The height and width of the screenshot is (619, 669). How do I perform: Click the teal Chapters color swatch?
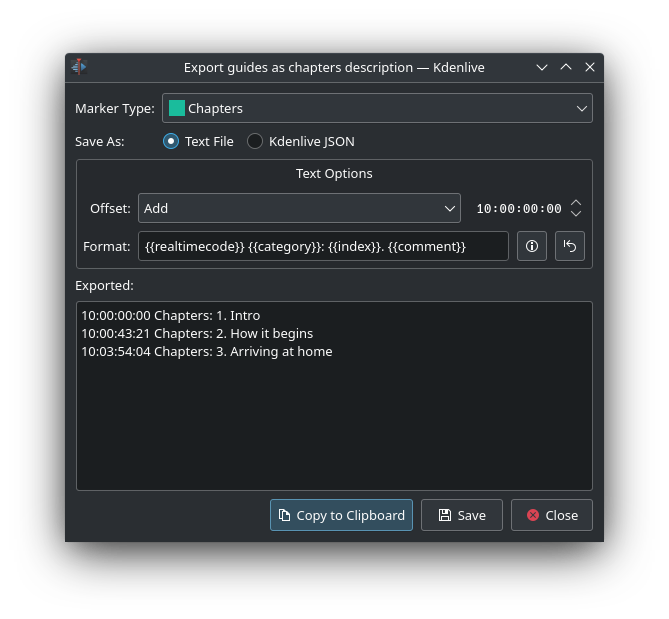[177, 108]
